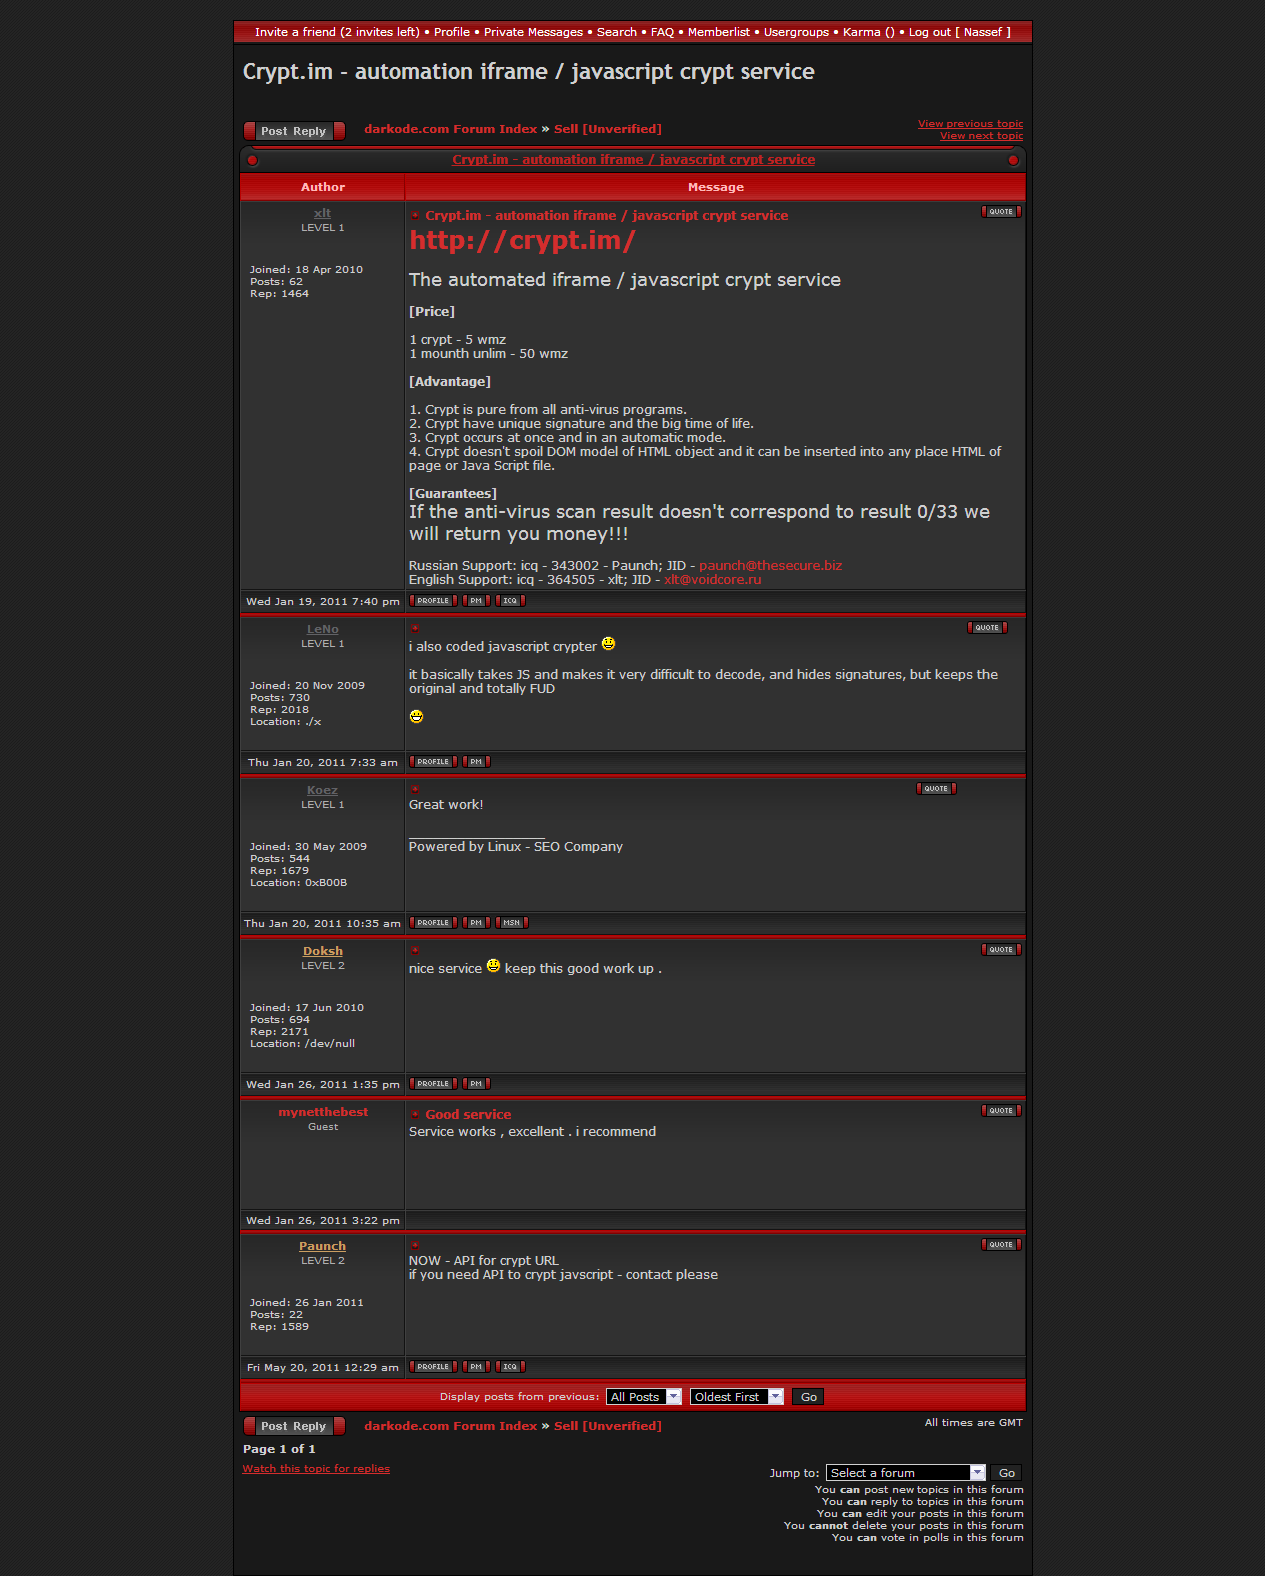Screen dimensions: 1265x1576
Task: Quote Doksh's post with the Quote icon
Action: tap(1000, 950)
